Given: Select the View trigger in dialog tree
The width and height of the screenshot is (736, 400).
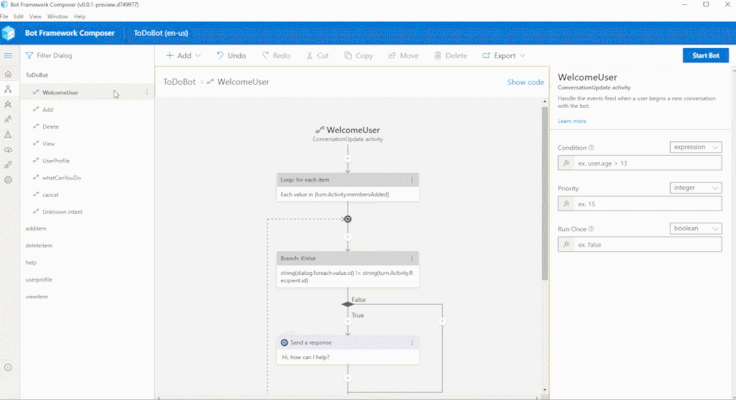Looking at the screenshot, I should tap(48, 144).
